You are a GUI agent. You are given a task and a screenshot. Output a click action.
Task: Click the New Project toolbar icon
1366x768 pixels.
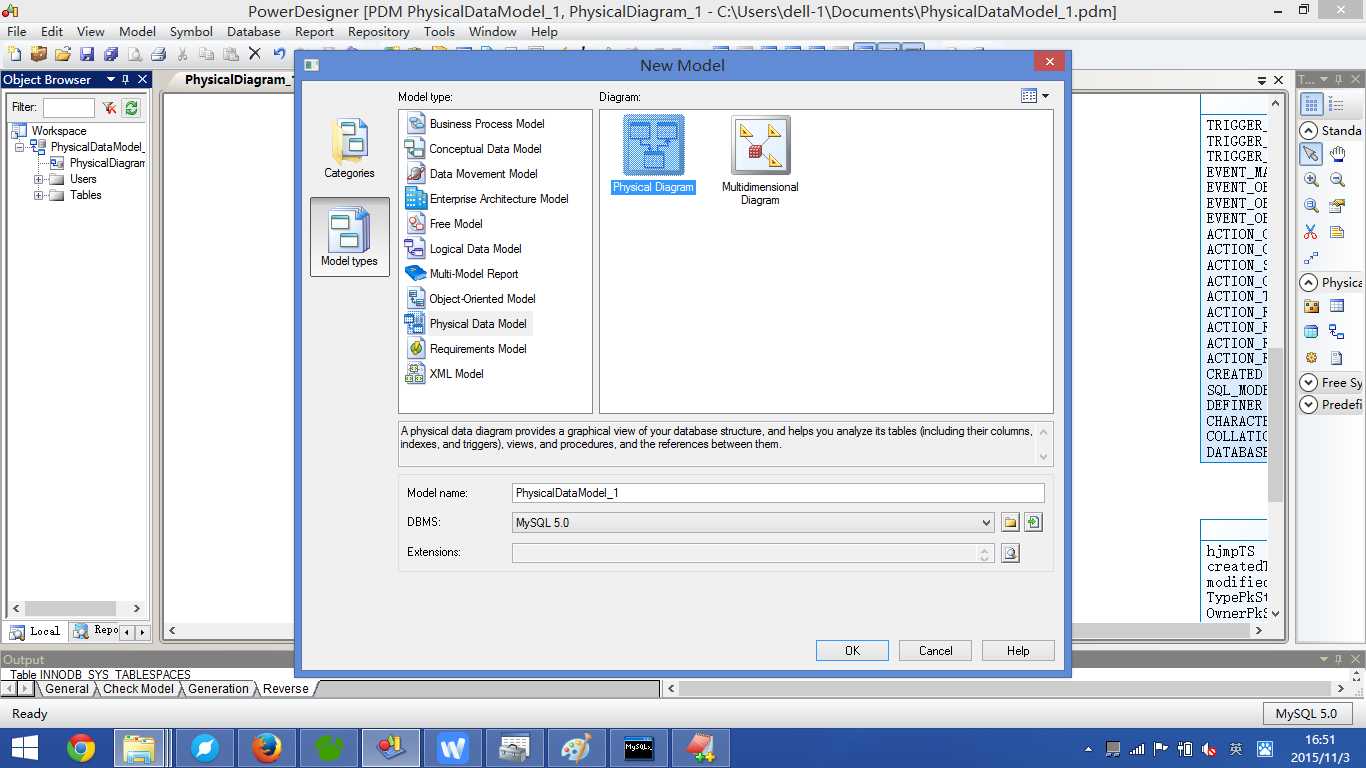click(x=39, y=54)
